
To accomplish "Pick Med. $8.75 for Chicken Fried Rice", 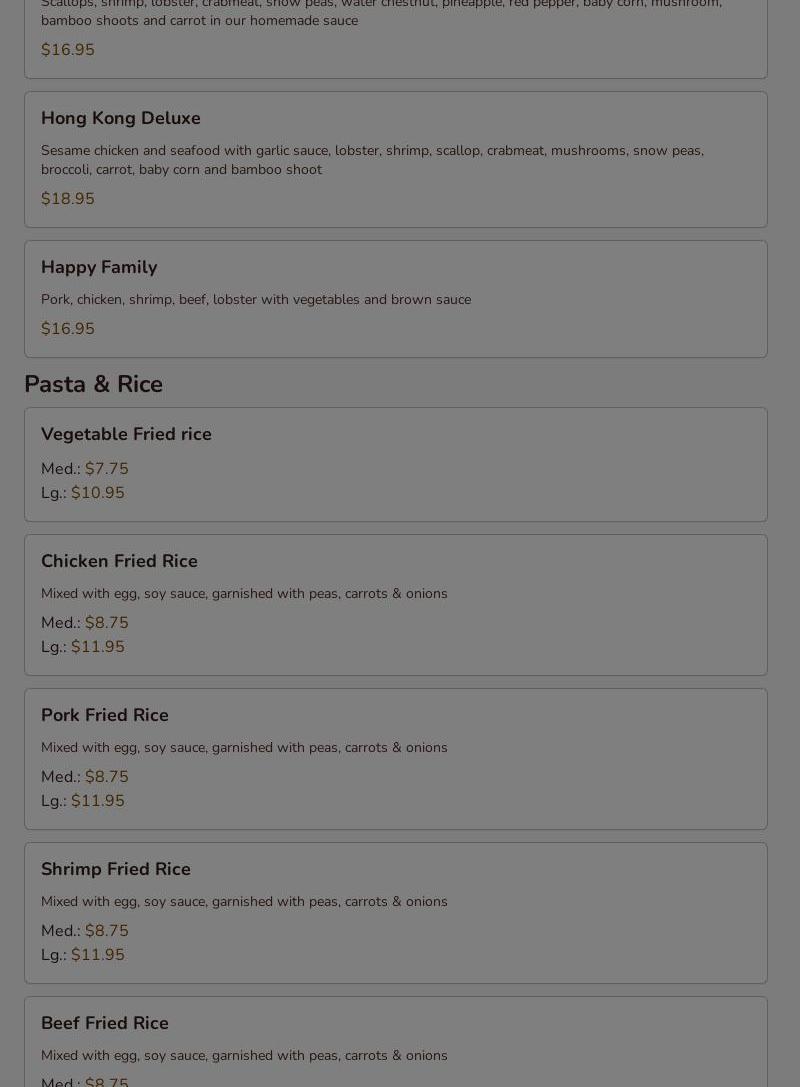I will (85, 623).
